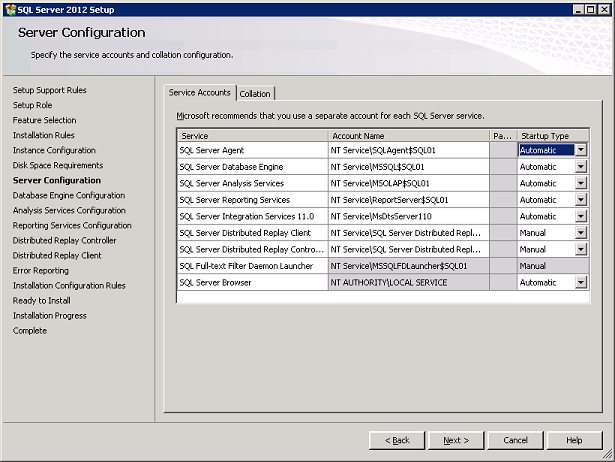Open Startup Type dropdown for SQL Server Database Engine

(x=581, y=167)
